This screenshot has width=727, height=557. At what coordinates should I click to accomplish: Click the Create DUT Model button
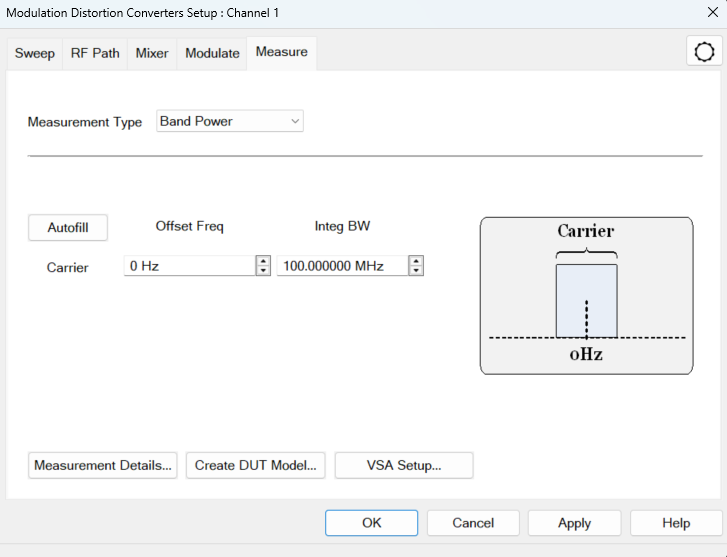pos(255,465)
